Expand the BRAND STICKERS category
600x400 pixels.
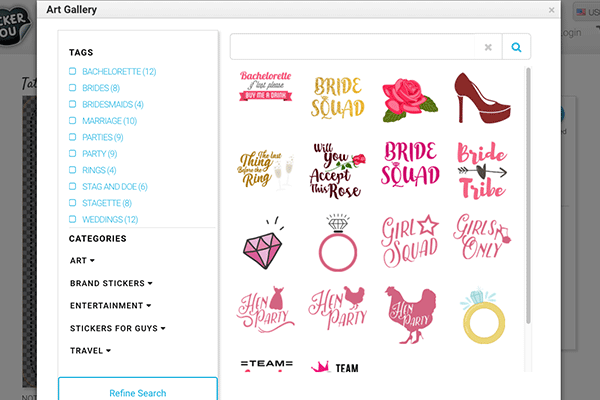tap(110, 283)
